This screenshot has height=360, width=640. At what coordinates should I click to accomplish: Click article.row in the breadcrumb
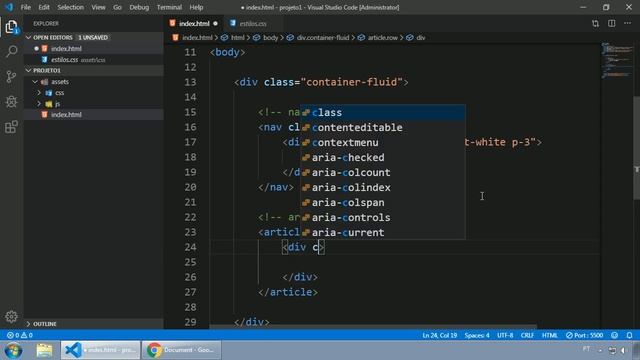(378, 38)
